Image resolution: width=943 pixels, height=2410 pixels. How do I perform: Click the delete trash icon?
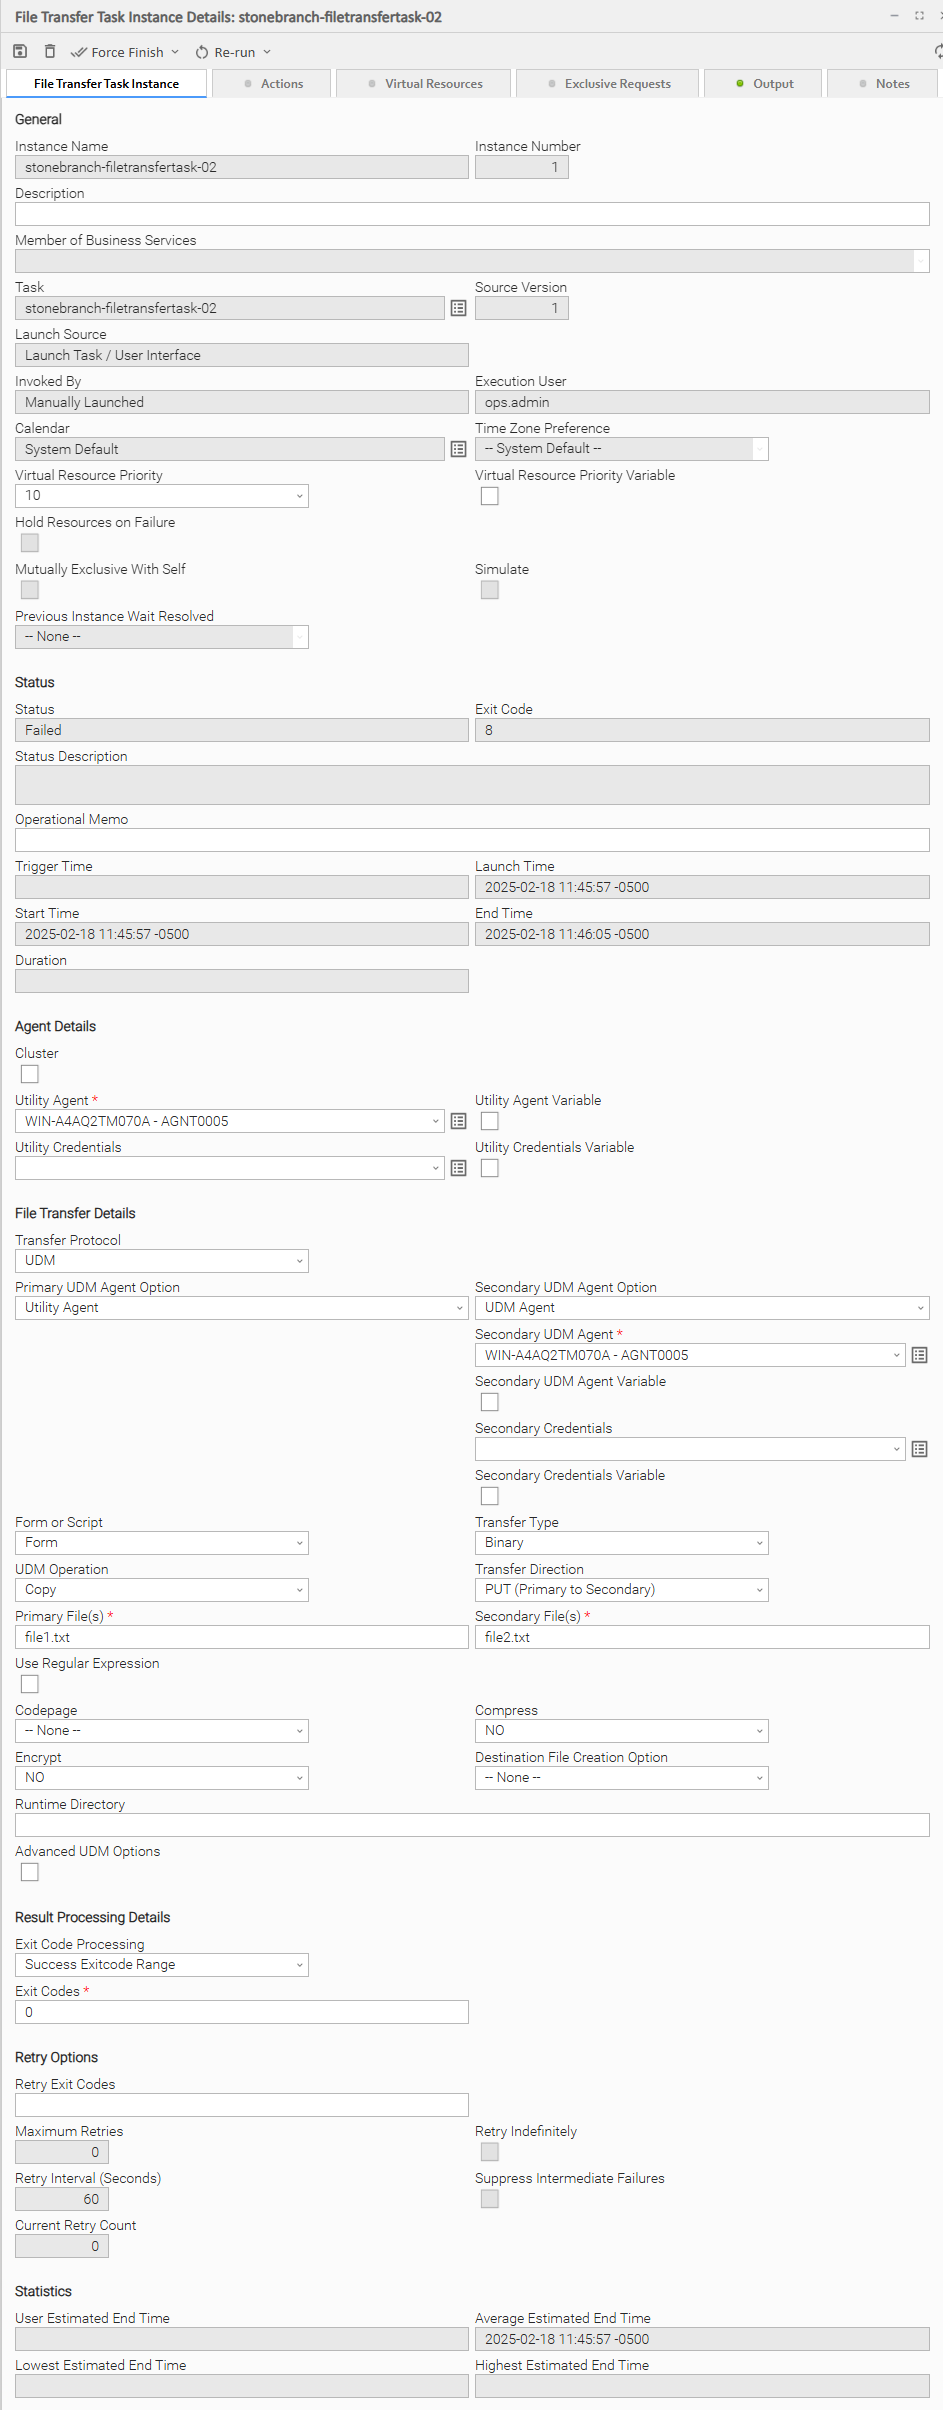tap(50, 51)
